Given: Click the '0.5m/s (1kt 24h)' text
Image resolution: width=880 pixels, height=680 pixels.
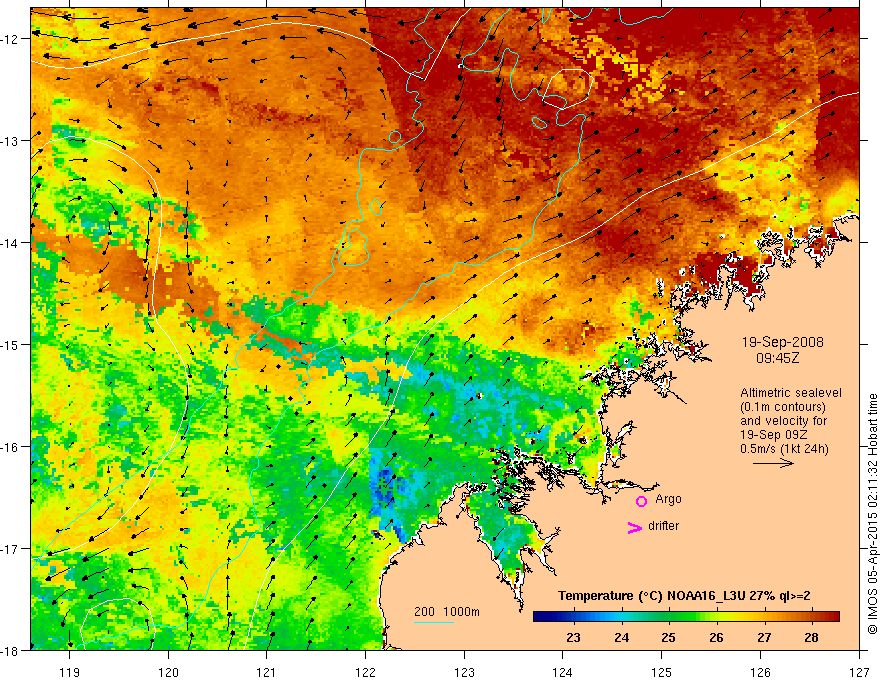Looking at the screenshot, I should [x=784, y=449].
